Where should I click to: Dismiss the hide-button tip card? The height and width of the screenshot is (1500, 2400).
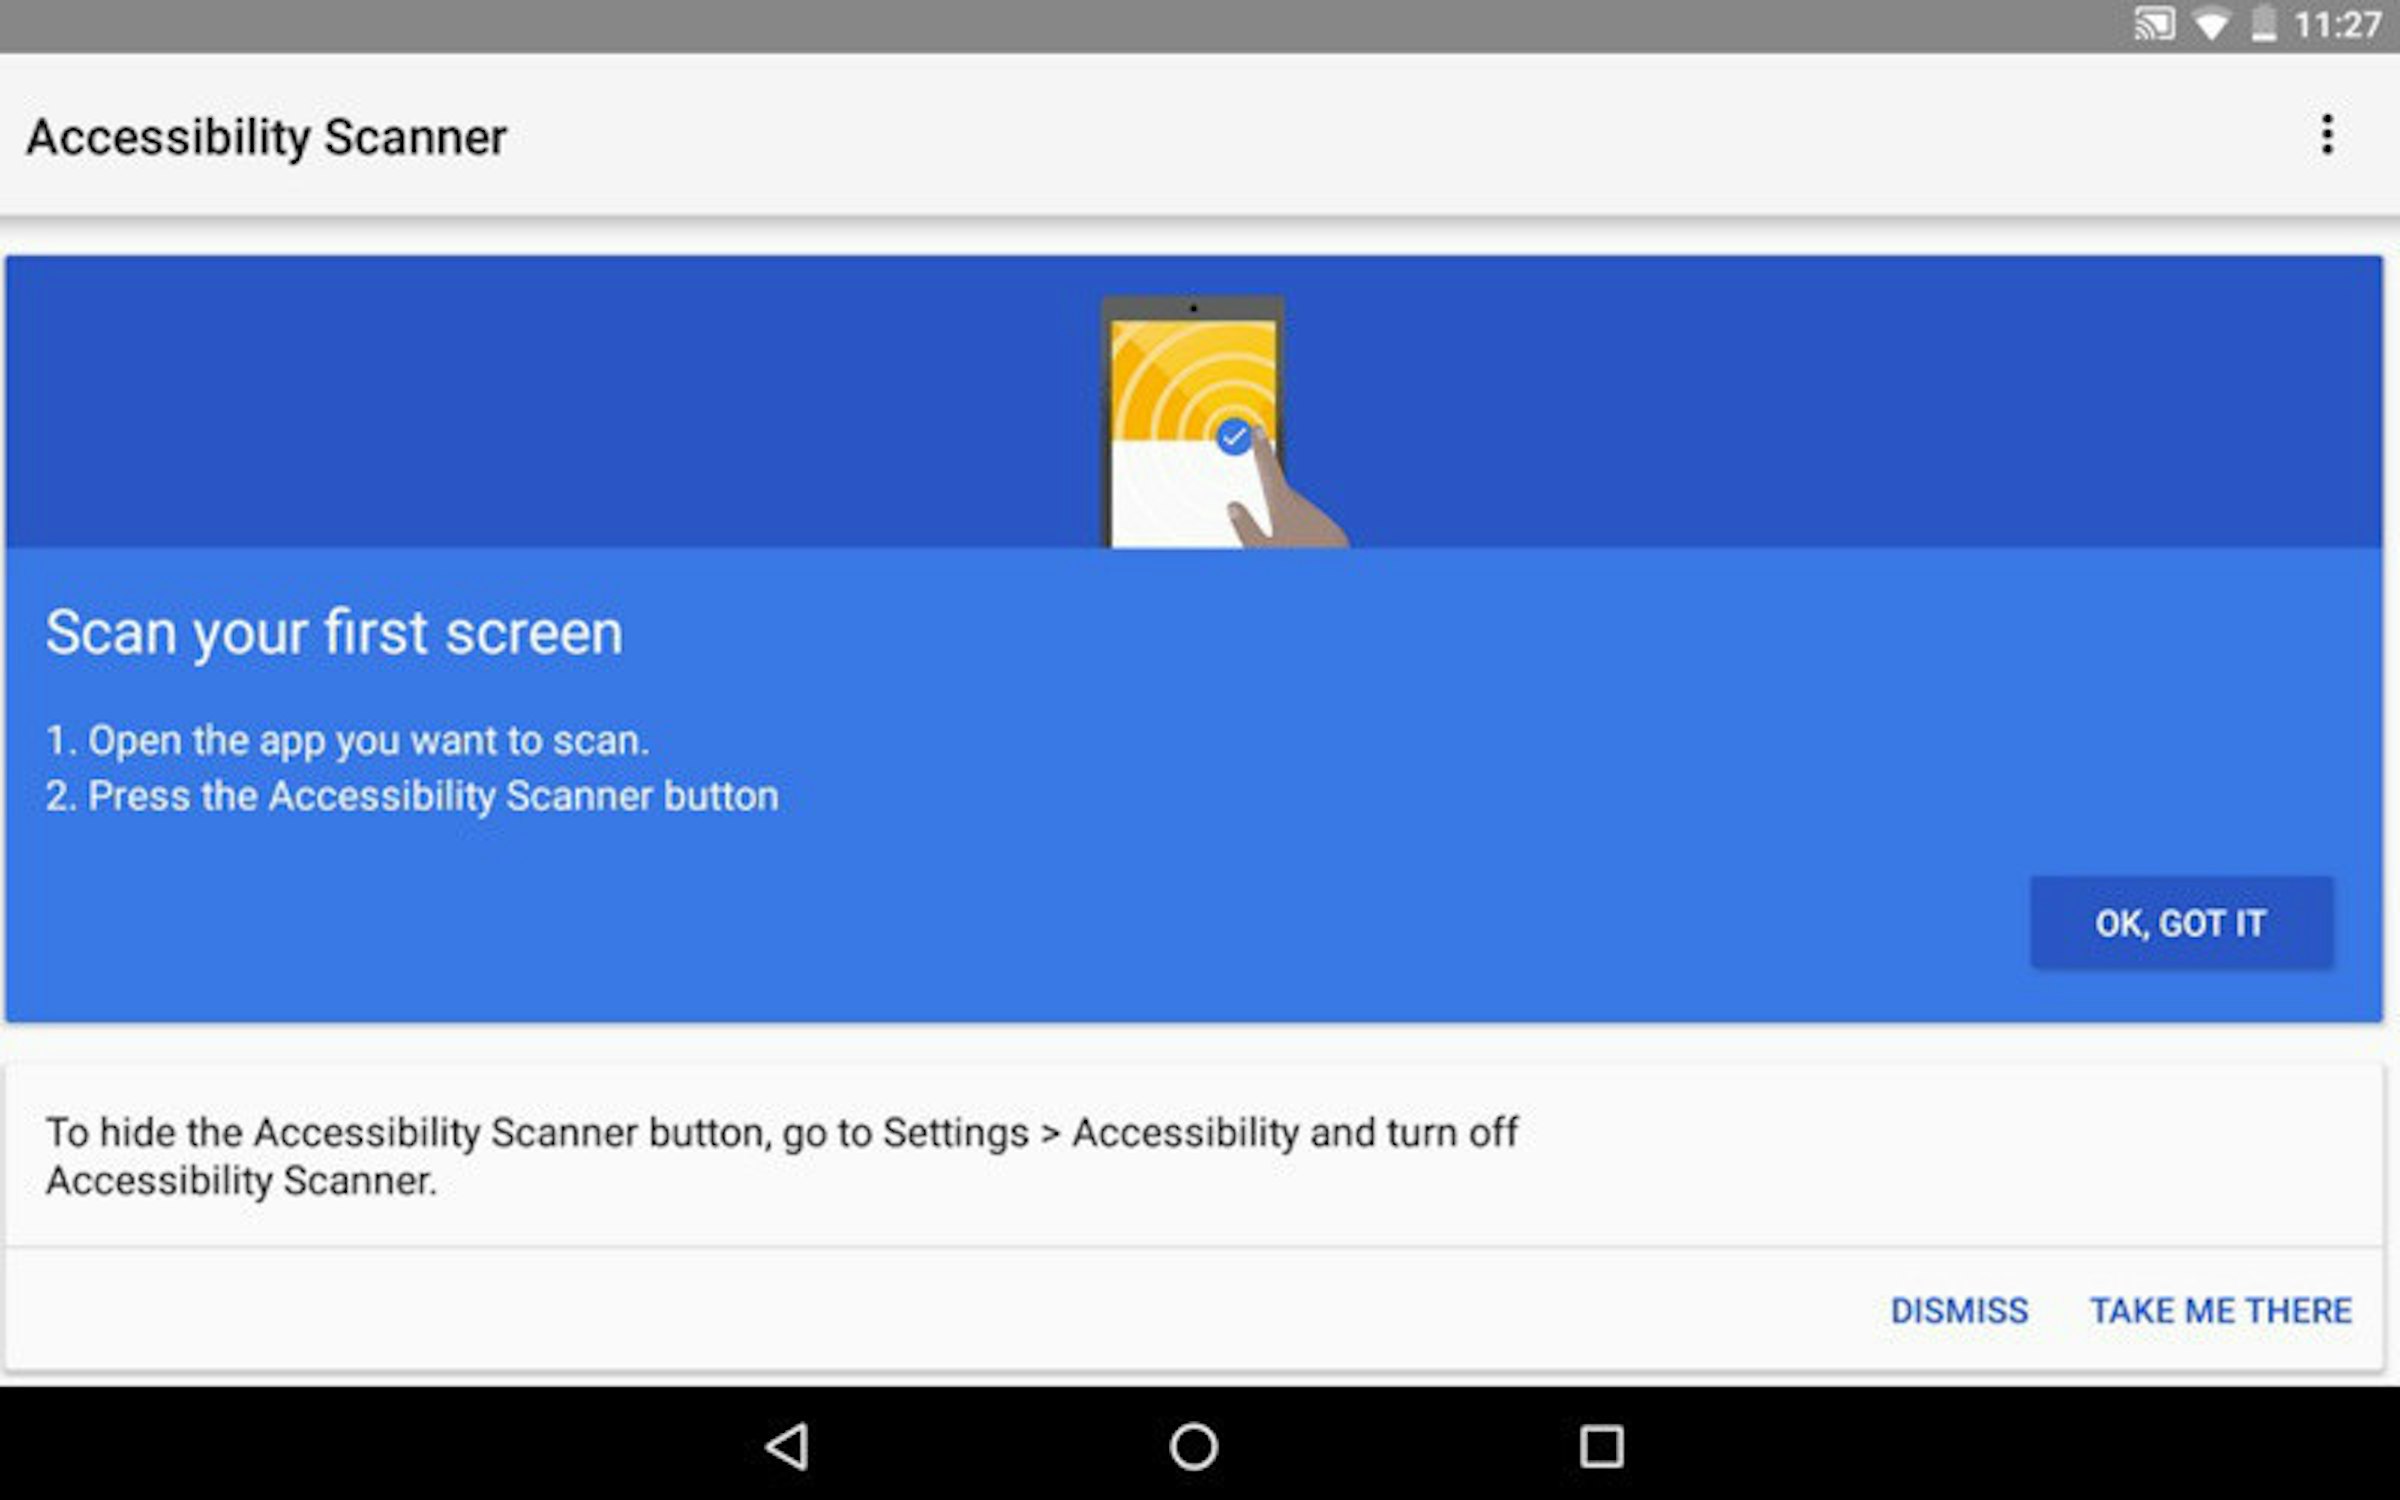pyautogui.click(x=1959, y=1310)
